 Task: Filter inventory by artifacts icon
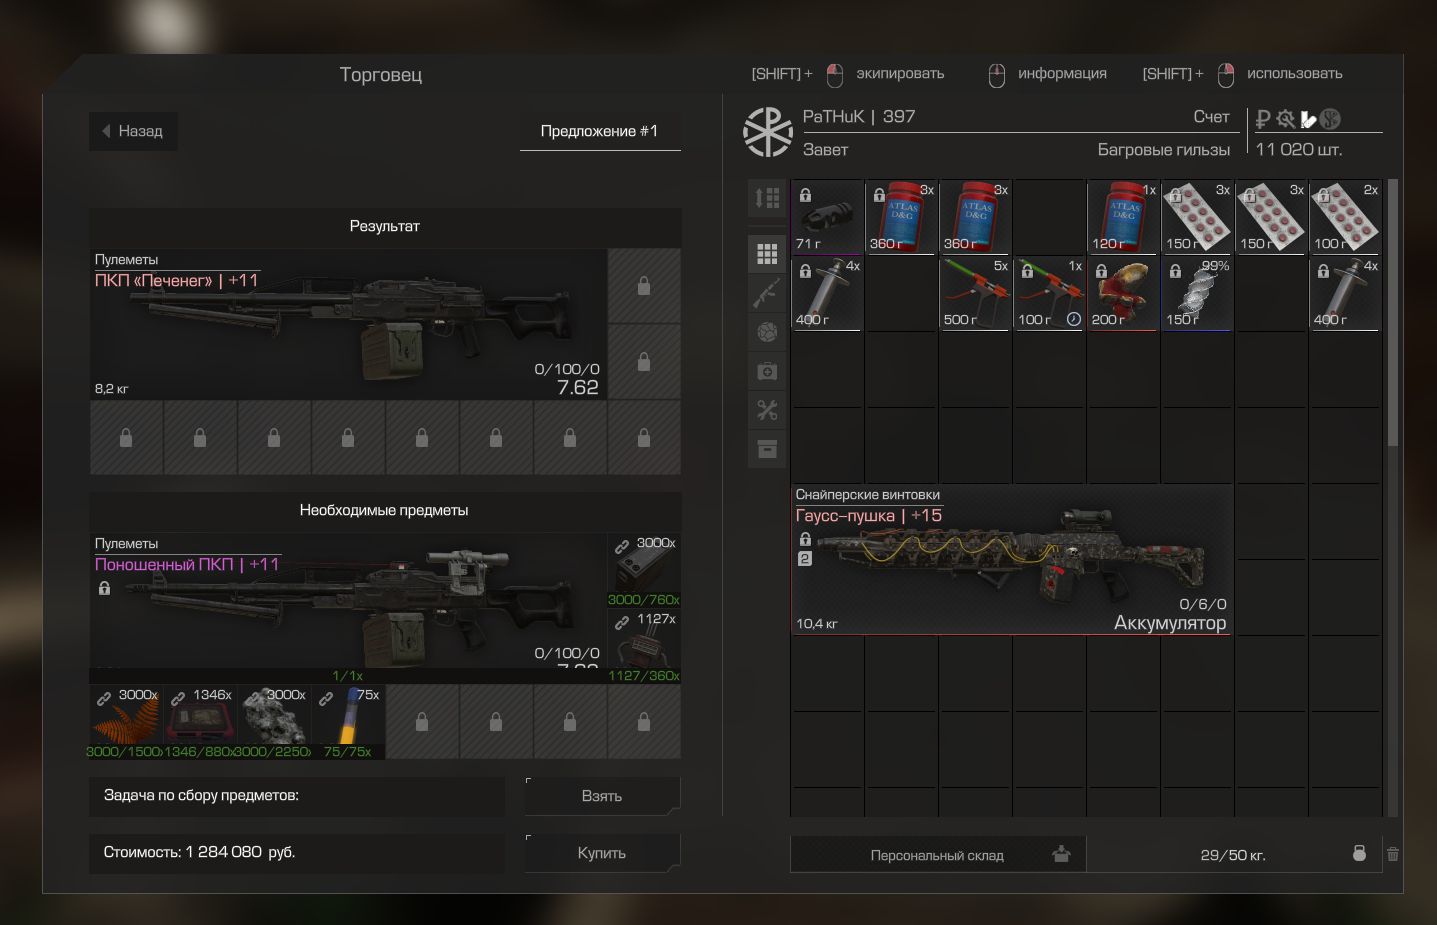pyautogui.click(x=767, y=332)
